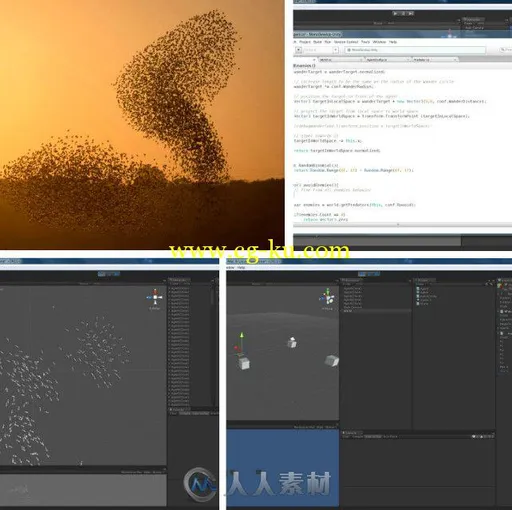The height and width of the screenshot is (510, 512).
Task: Open the third member selector dropdown above code
Action: coord(435,60)
